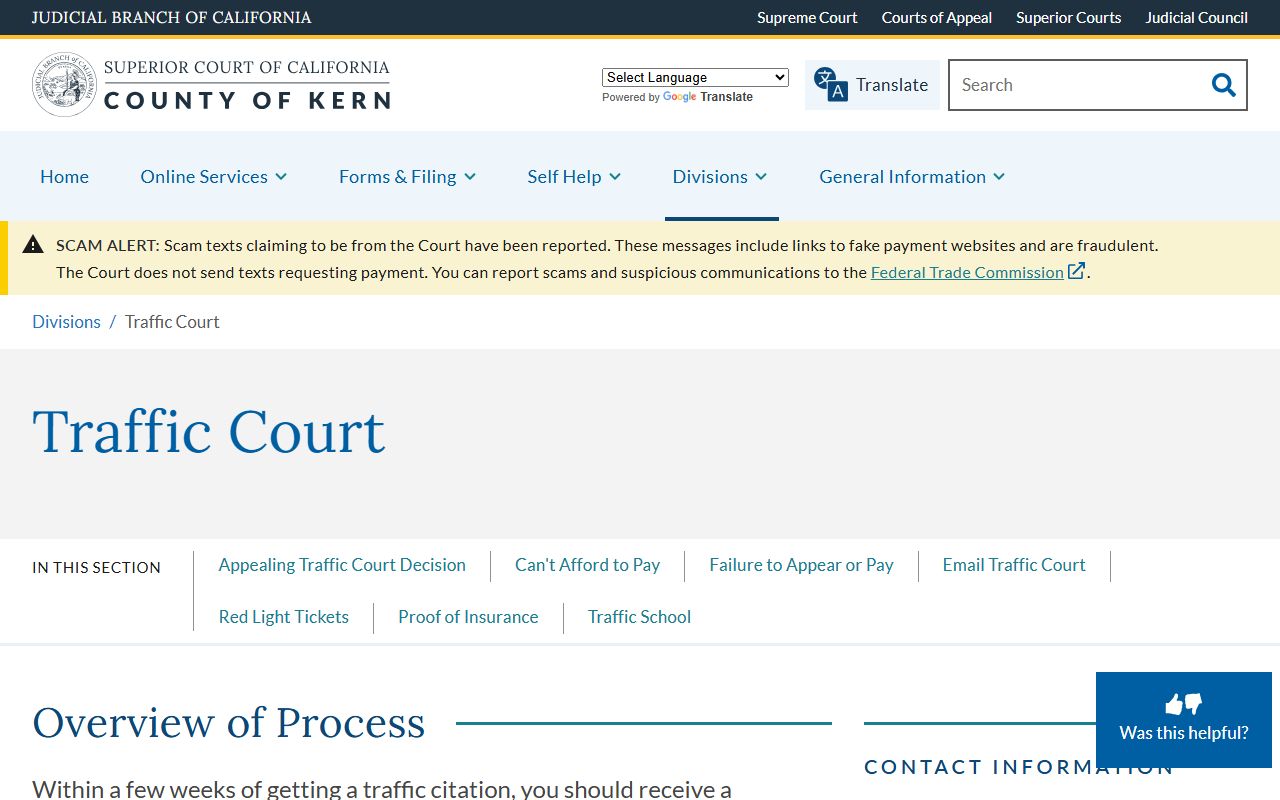Click the large Traffic Court page title
1280x800 pixels.
[209, 432]
